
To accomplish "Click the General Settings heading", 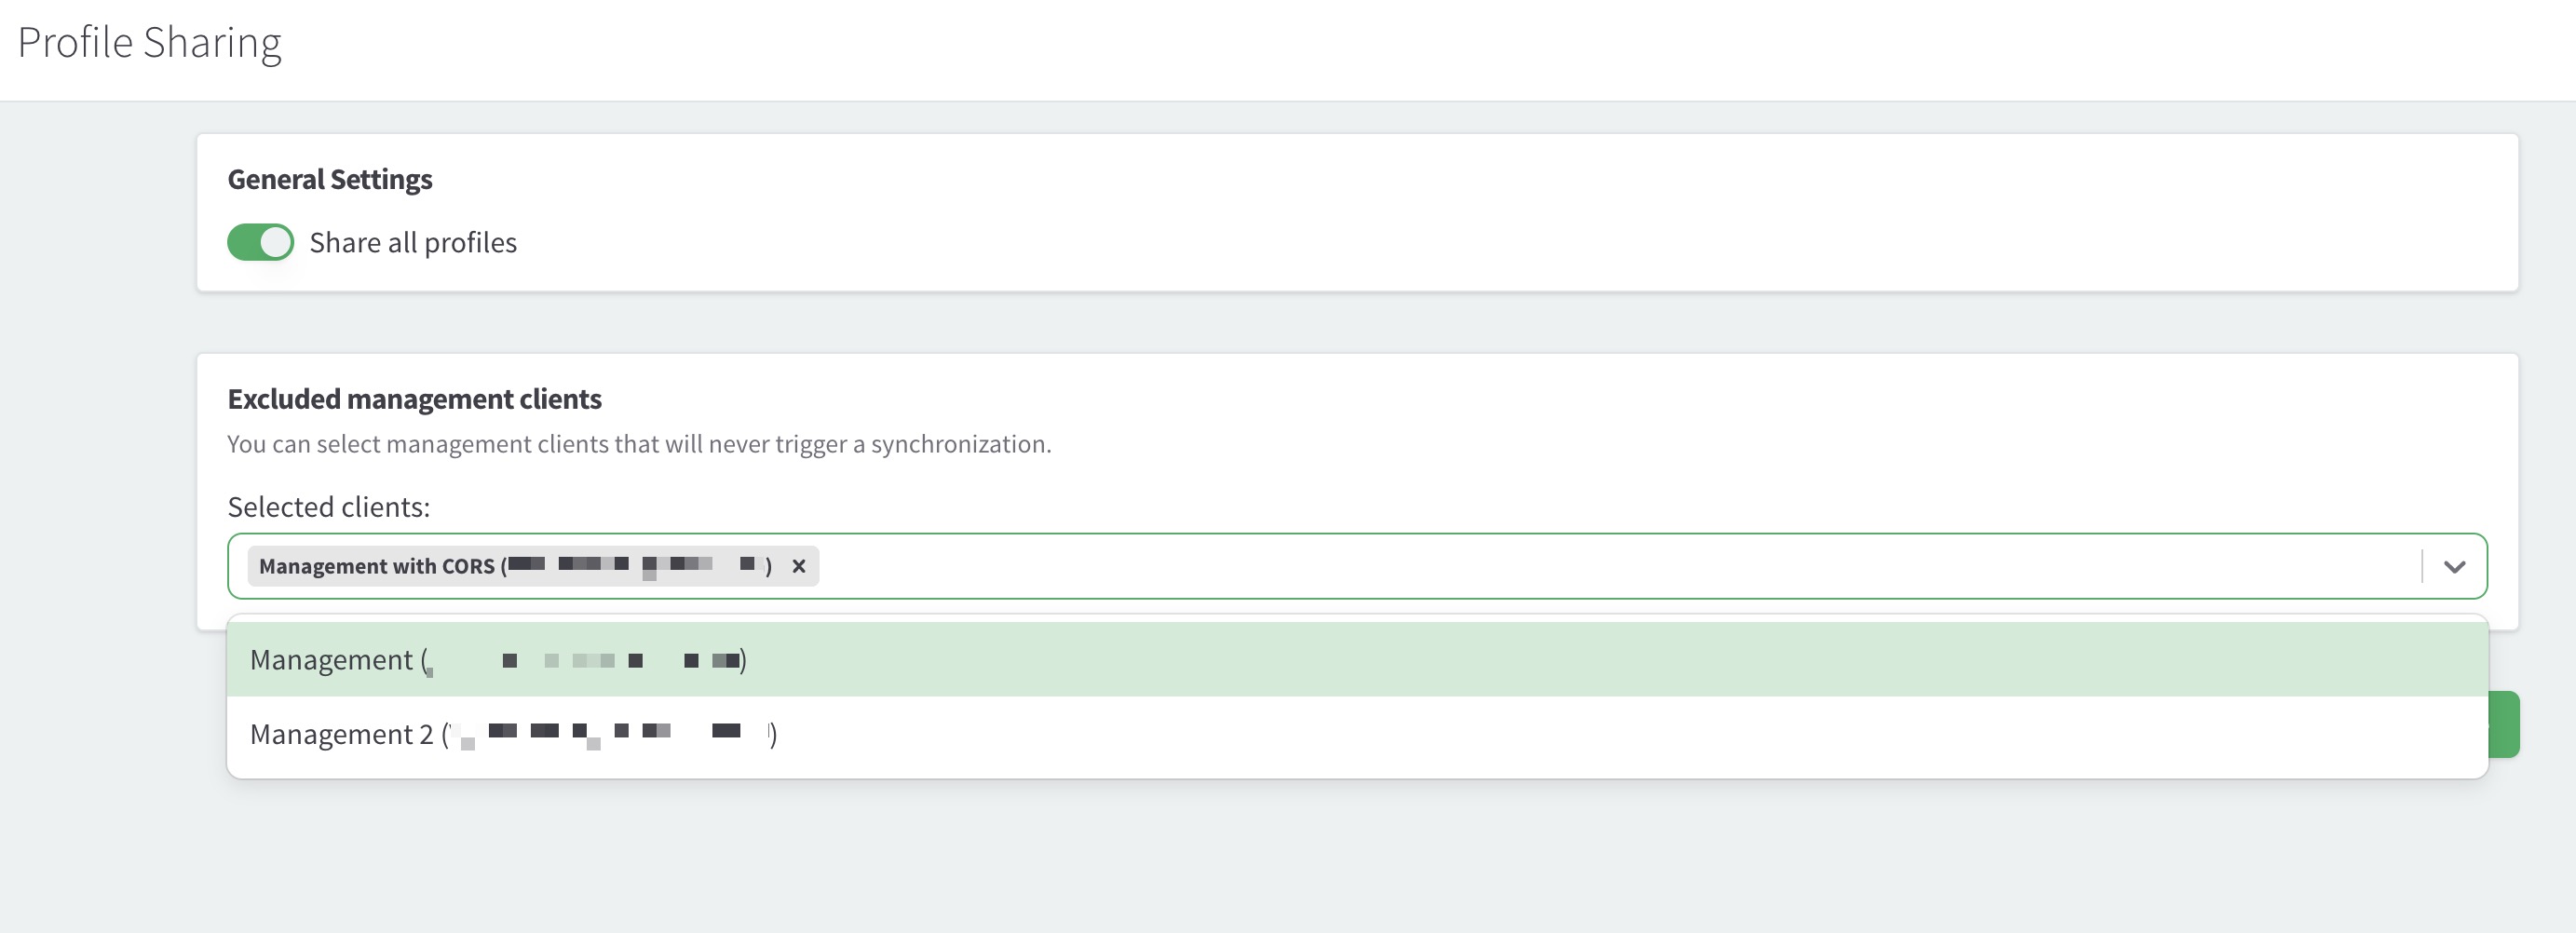I will click(330, 180).
